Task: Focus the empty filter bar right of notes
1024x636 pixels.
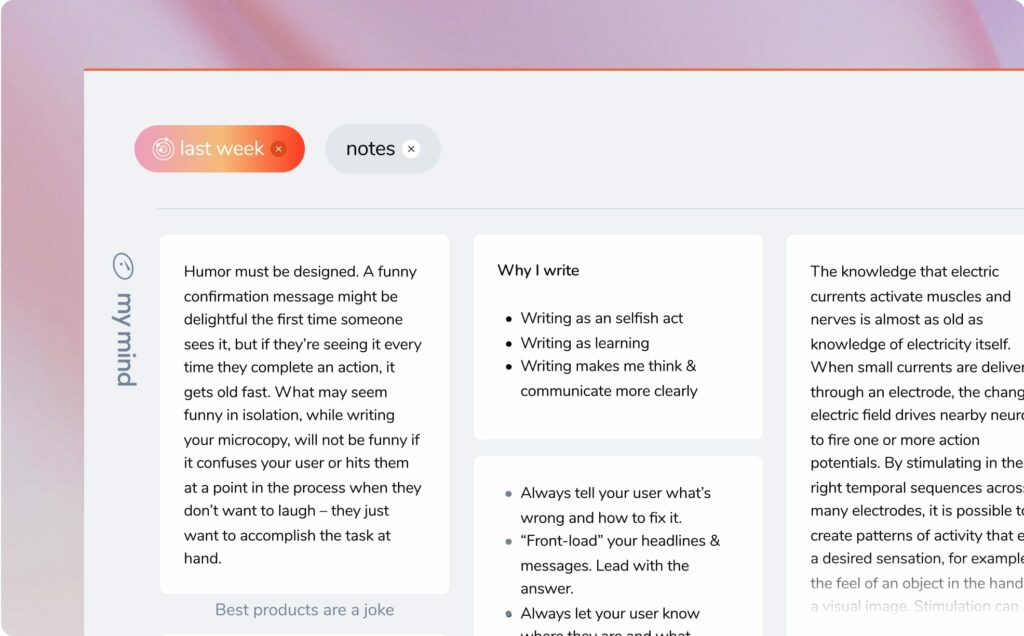Action: point(720,149)
